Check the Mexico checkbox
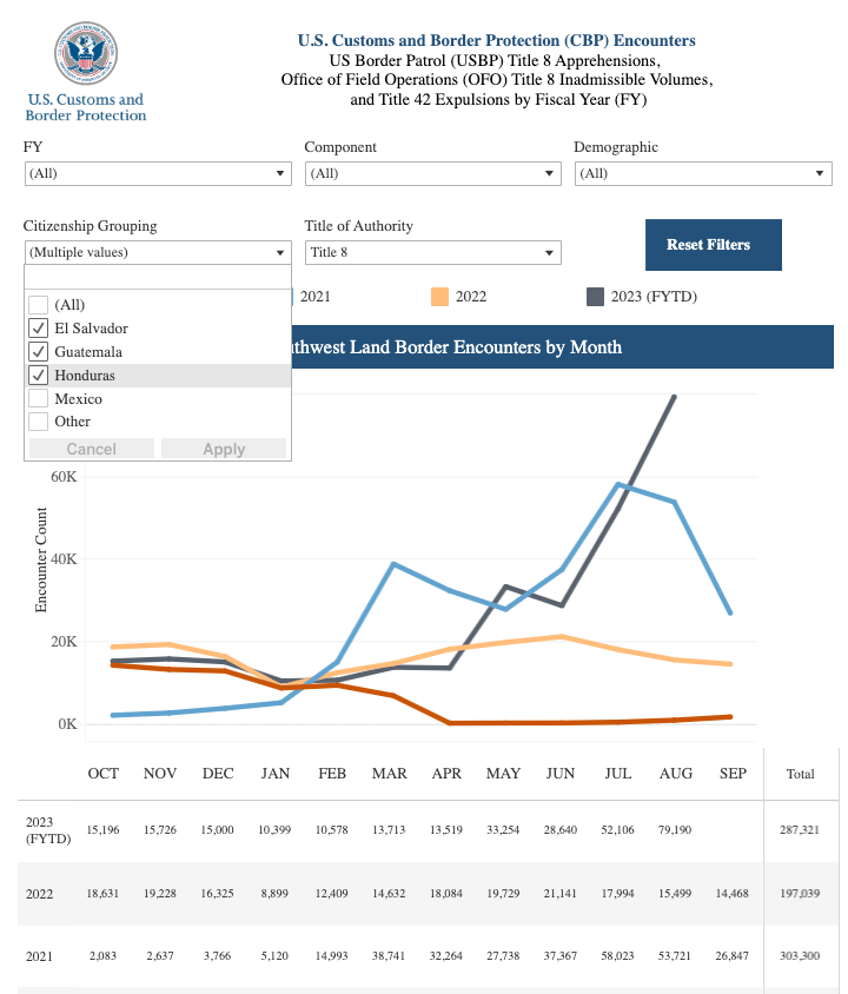 [39, 399]
